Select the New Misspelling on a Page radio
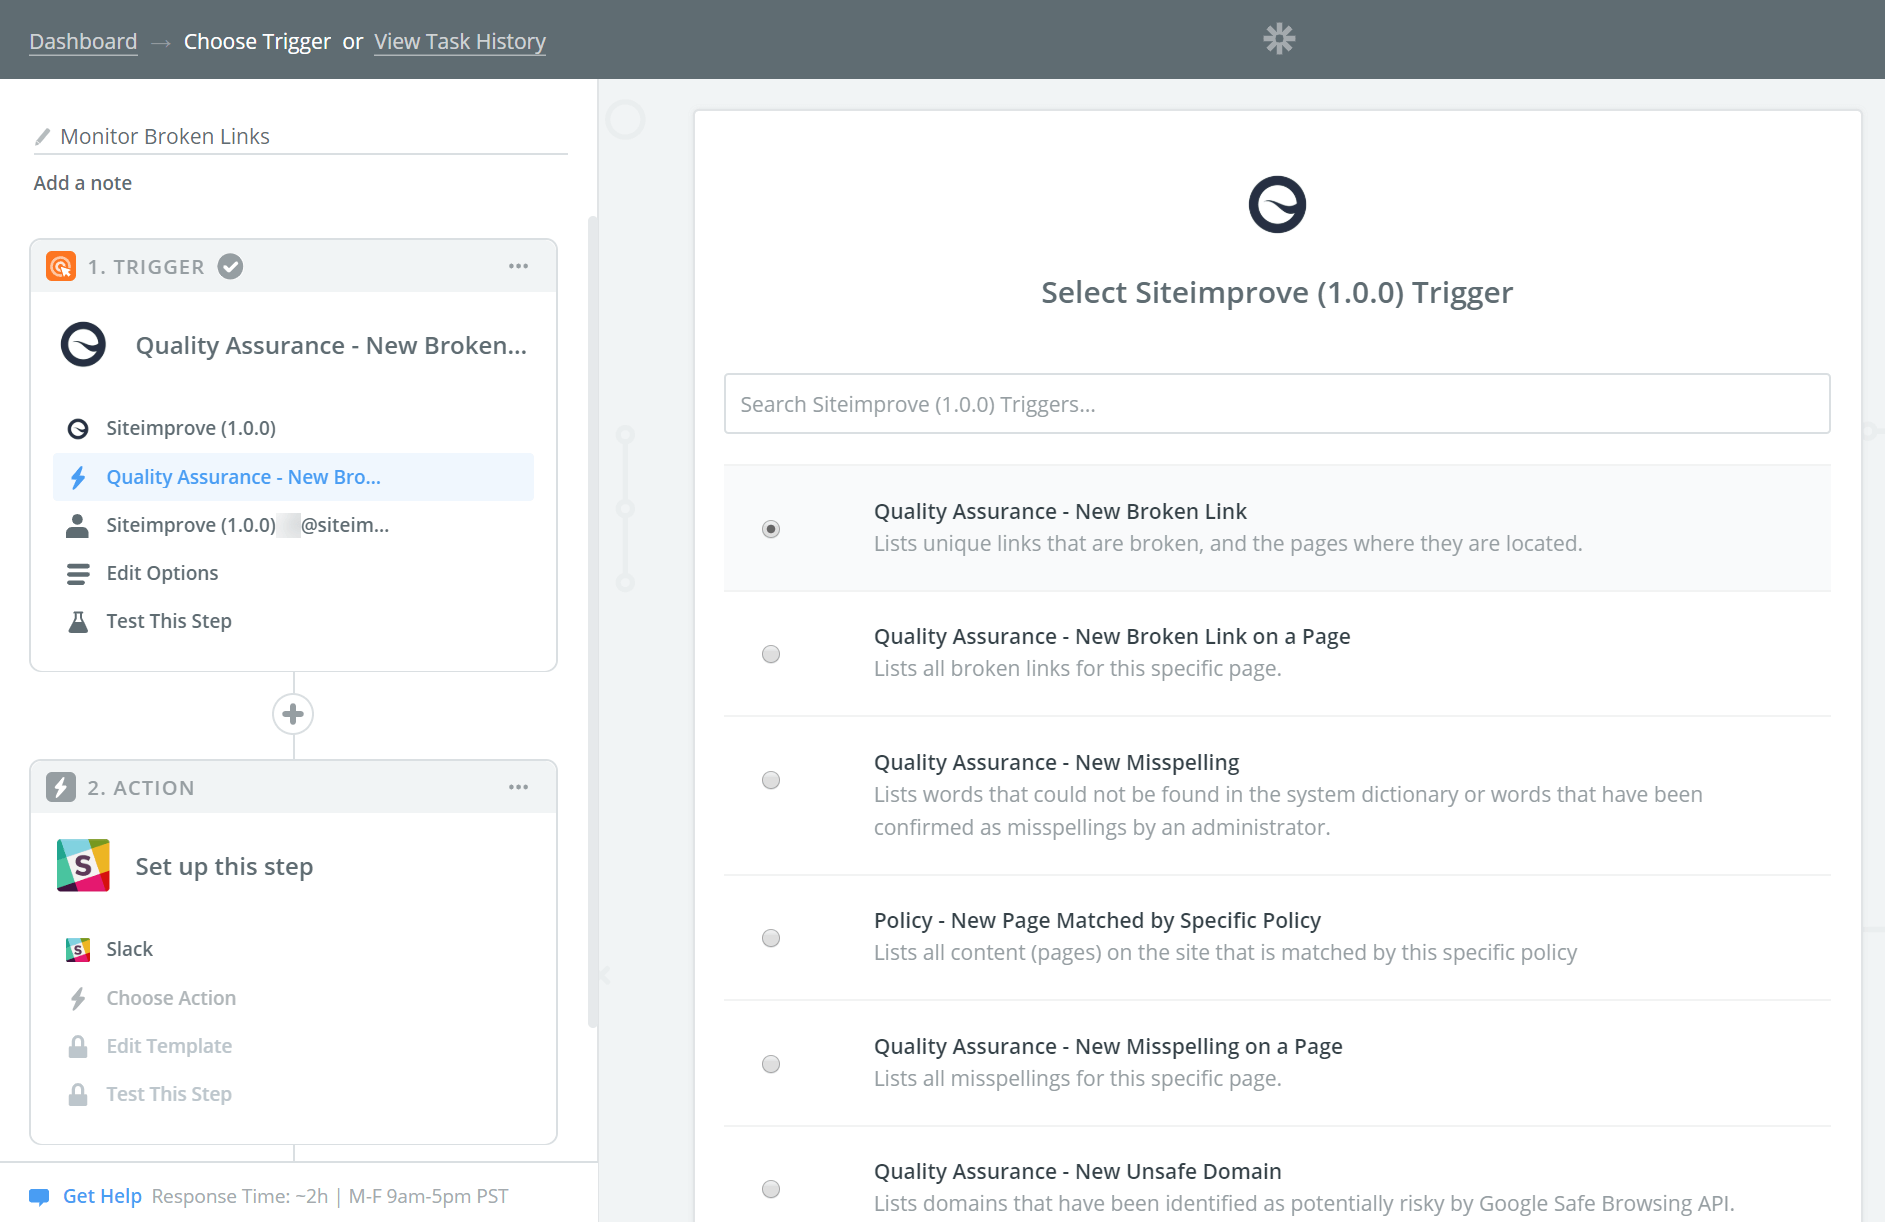Screen dimensions: 1885x1222 tap(771, 1064)
